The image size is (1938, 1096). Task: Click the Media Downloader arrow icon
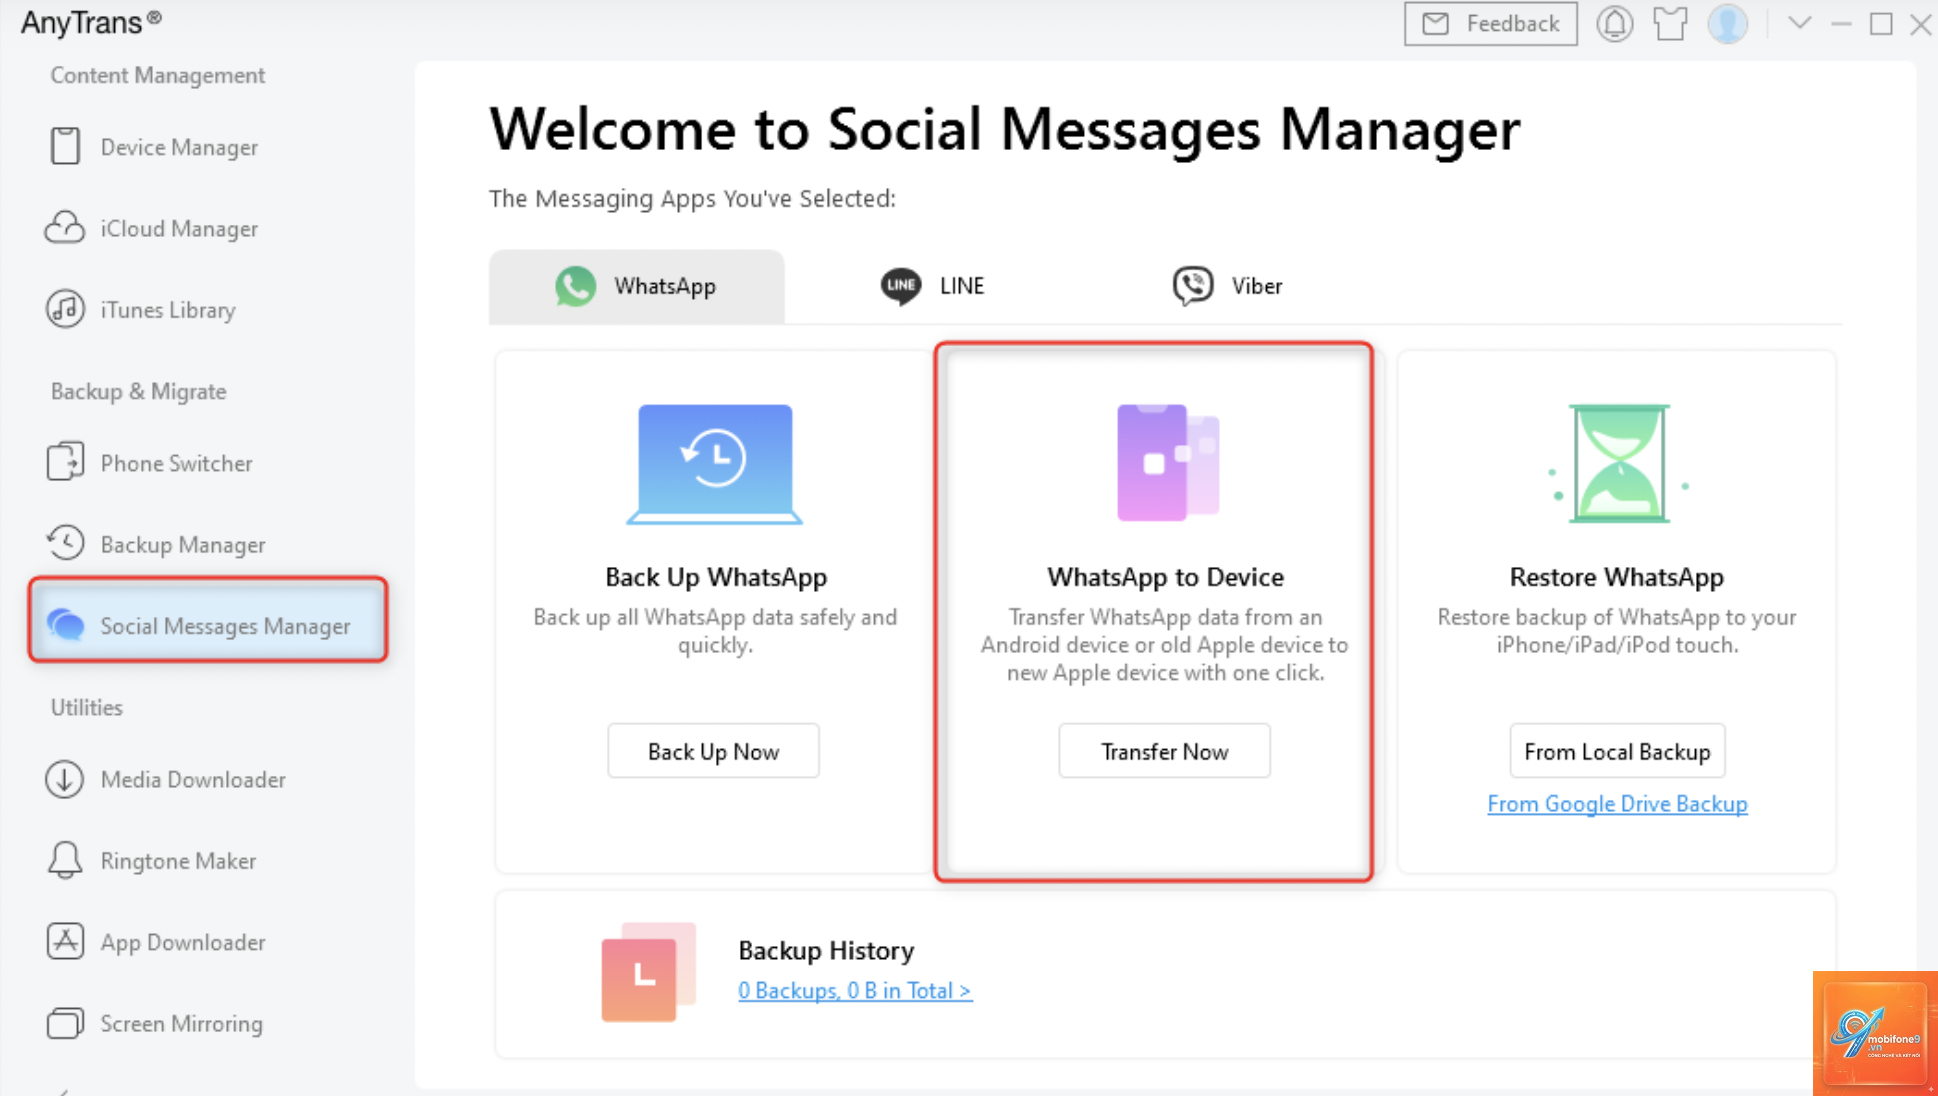(65, 779)
